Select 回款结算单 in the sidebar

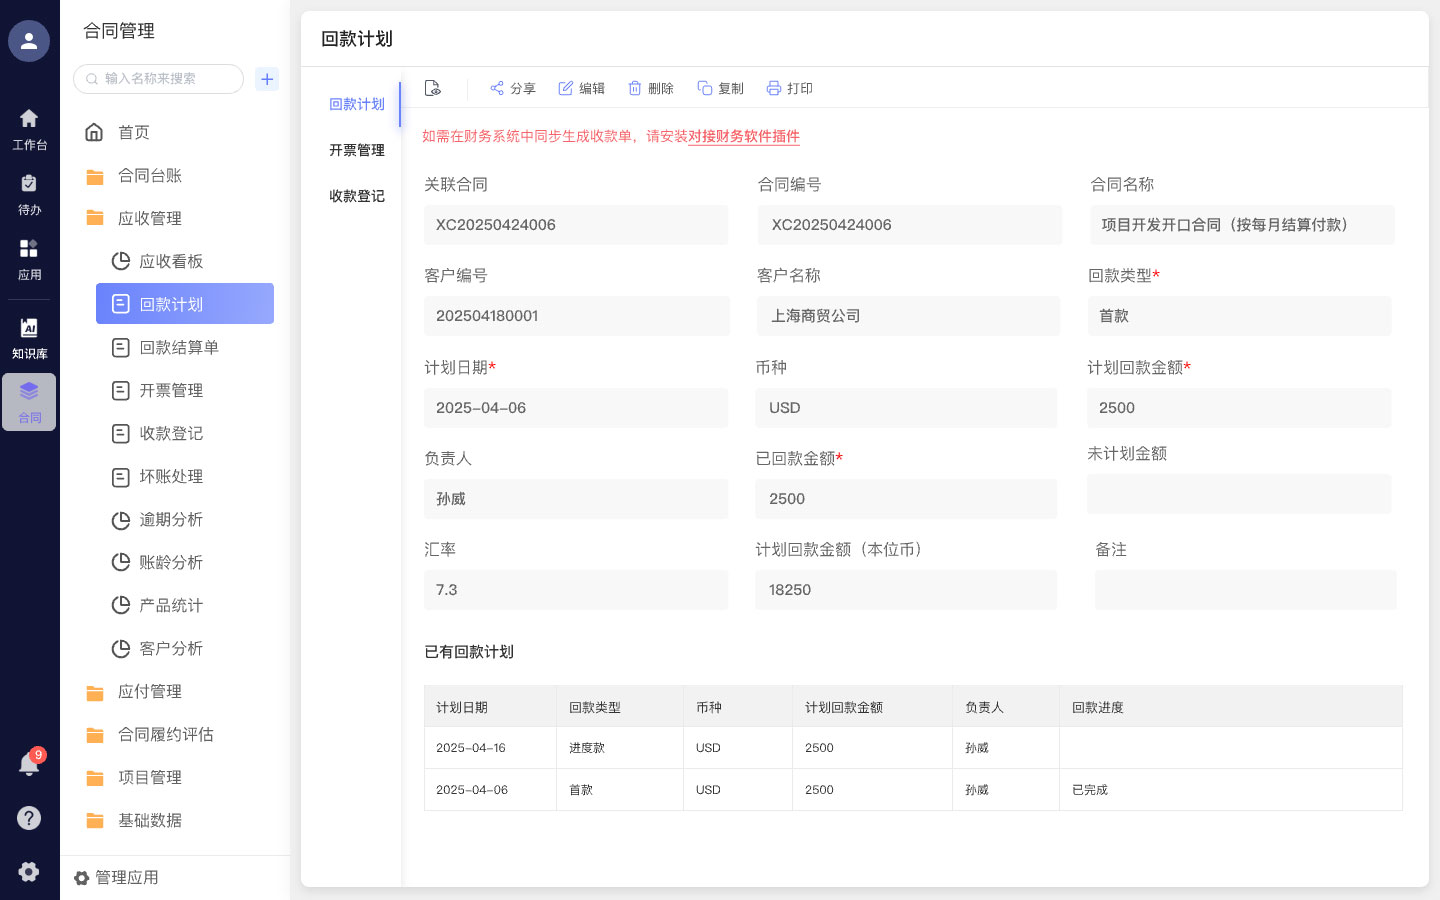coord(178,347)
